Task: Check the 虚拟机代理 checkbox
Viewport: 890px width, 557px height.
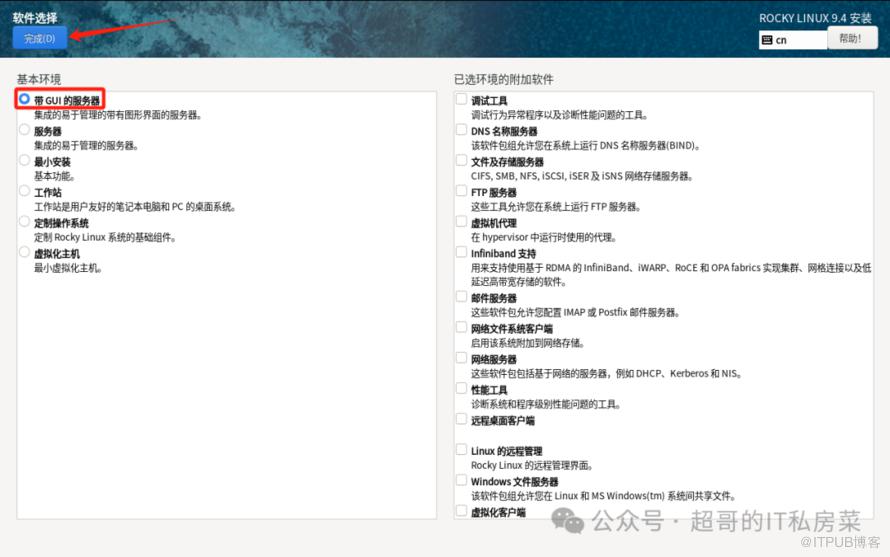Action: [461, 223]
